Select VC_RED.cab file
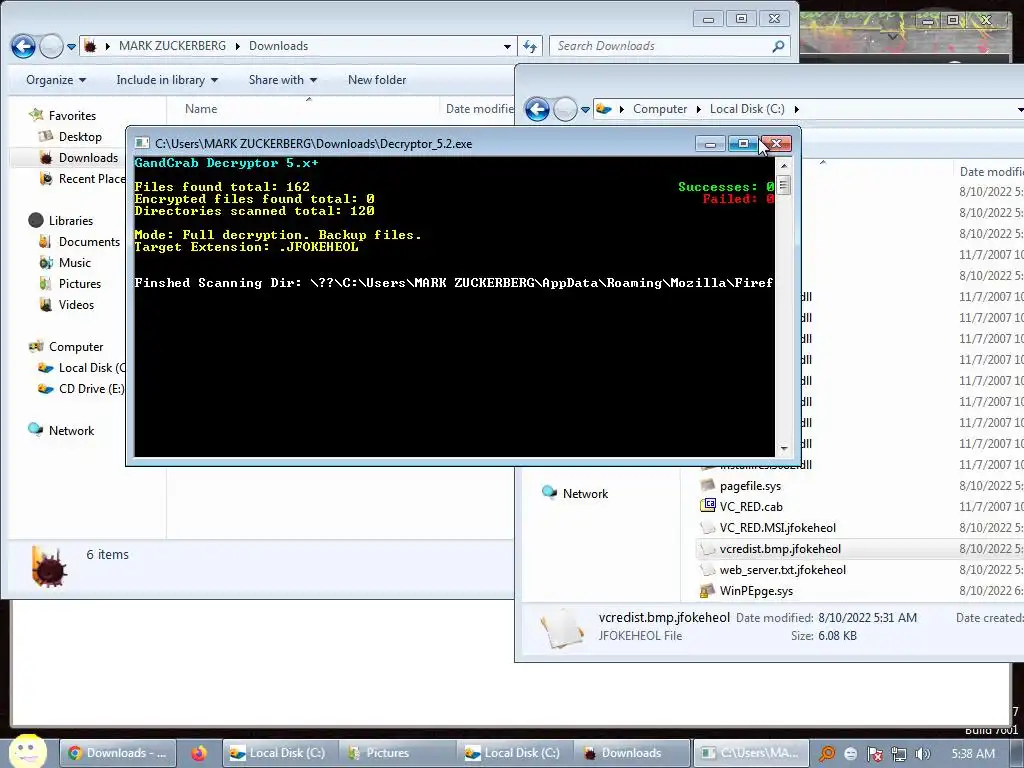Image resolution: width=1024 pixels, height=768 pixels. coord(751,507)
